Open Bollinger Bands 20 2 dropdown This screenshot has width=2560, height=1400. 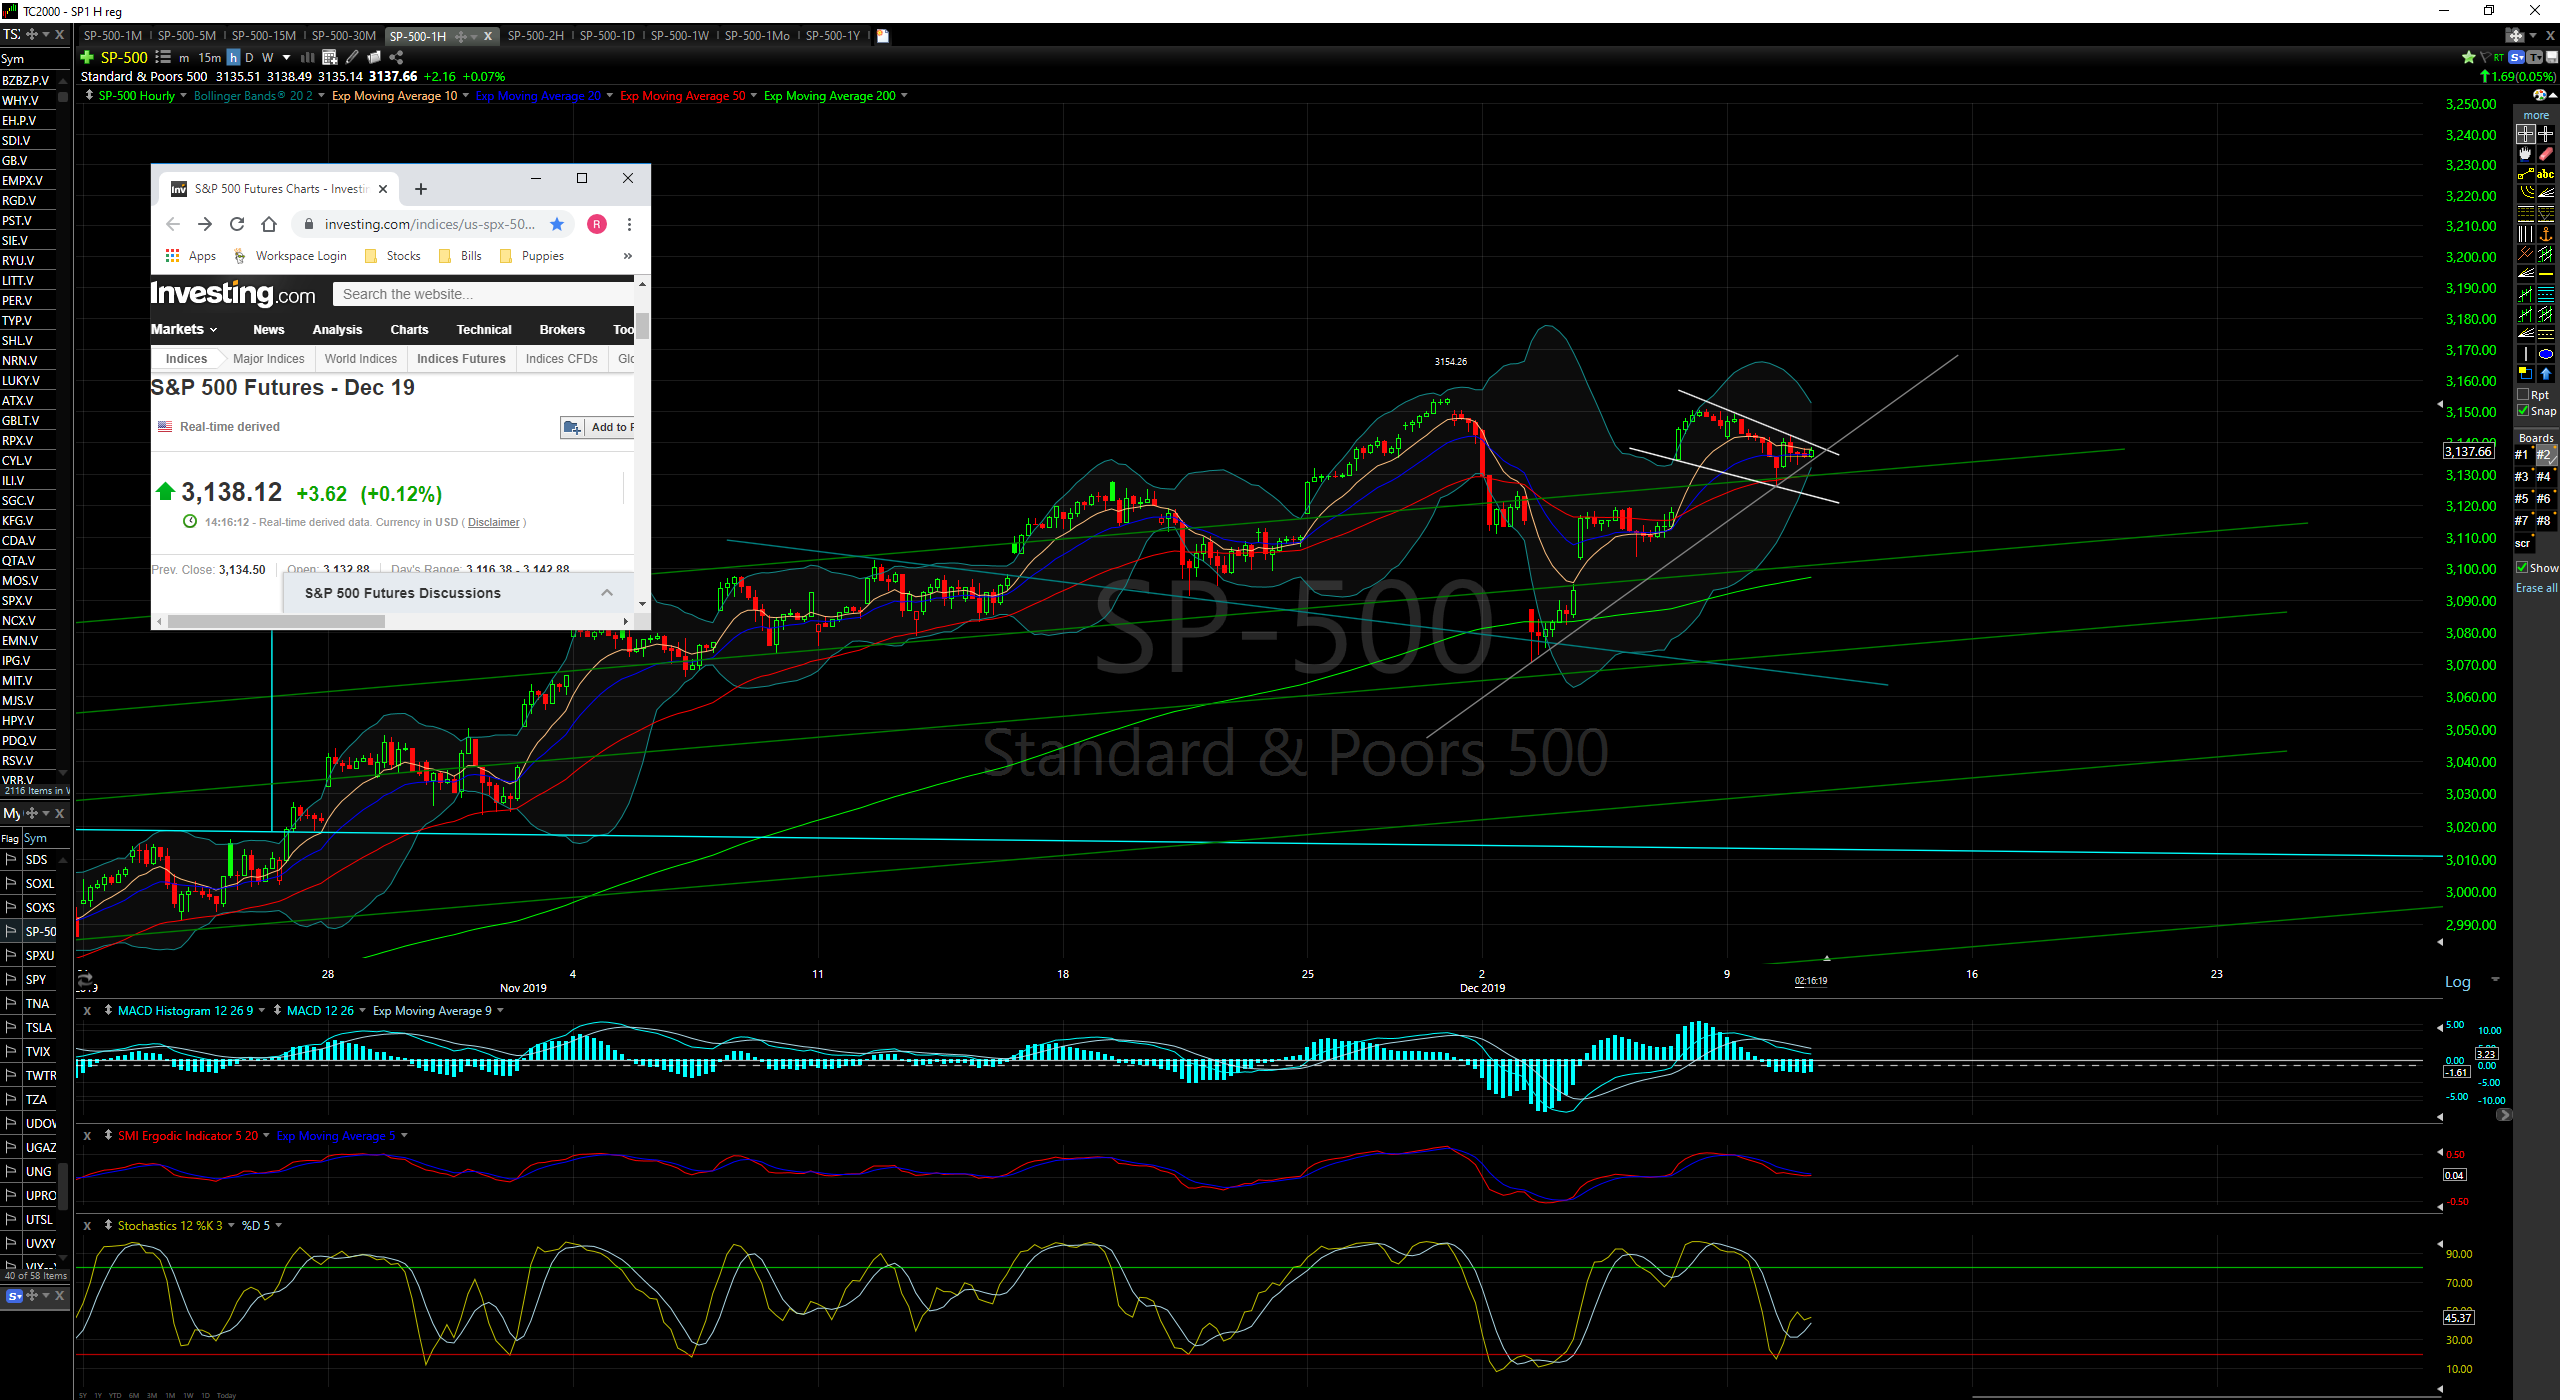[321, 96]
